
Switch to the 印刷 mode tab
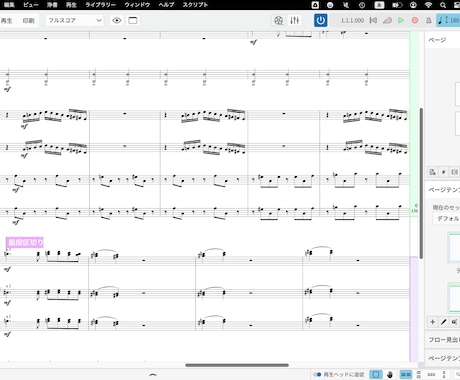[28, 20]
